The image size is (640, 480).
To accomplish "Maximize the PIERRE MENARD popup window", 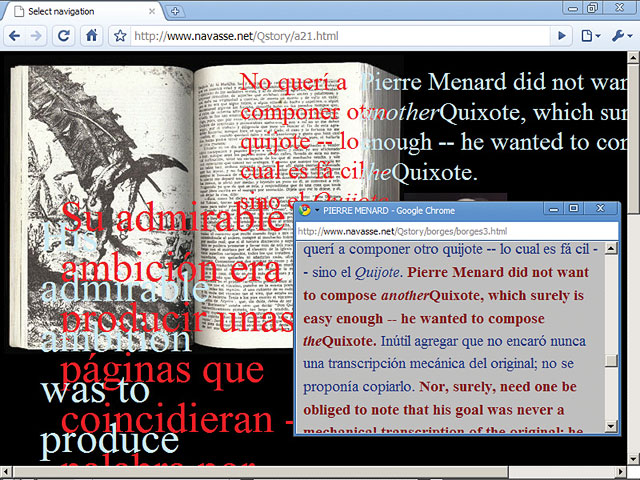I will (x=574, y=209).
